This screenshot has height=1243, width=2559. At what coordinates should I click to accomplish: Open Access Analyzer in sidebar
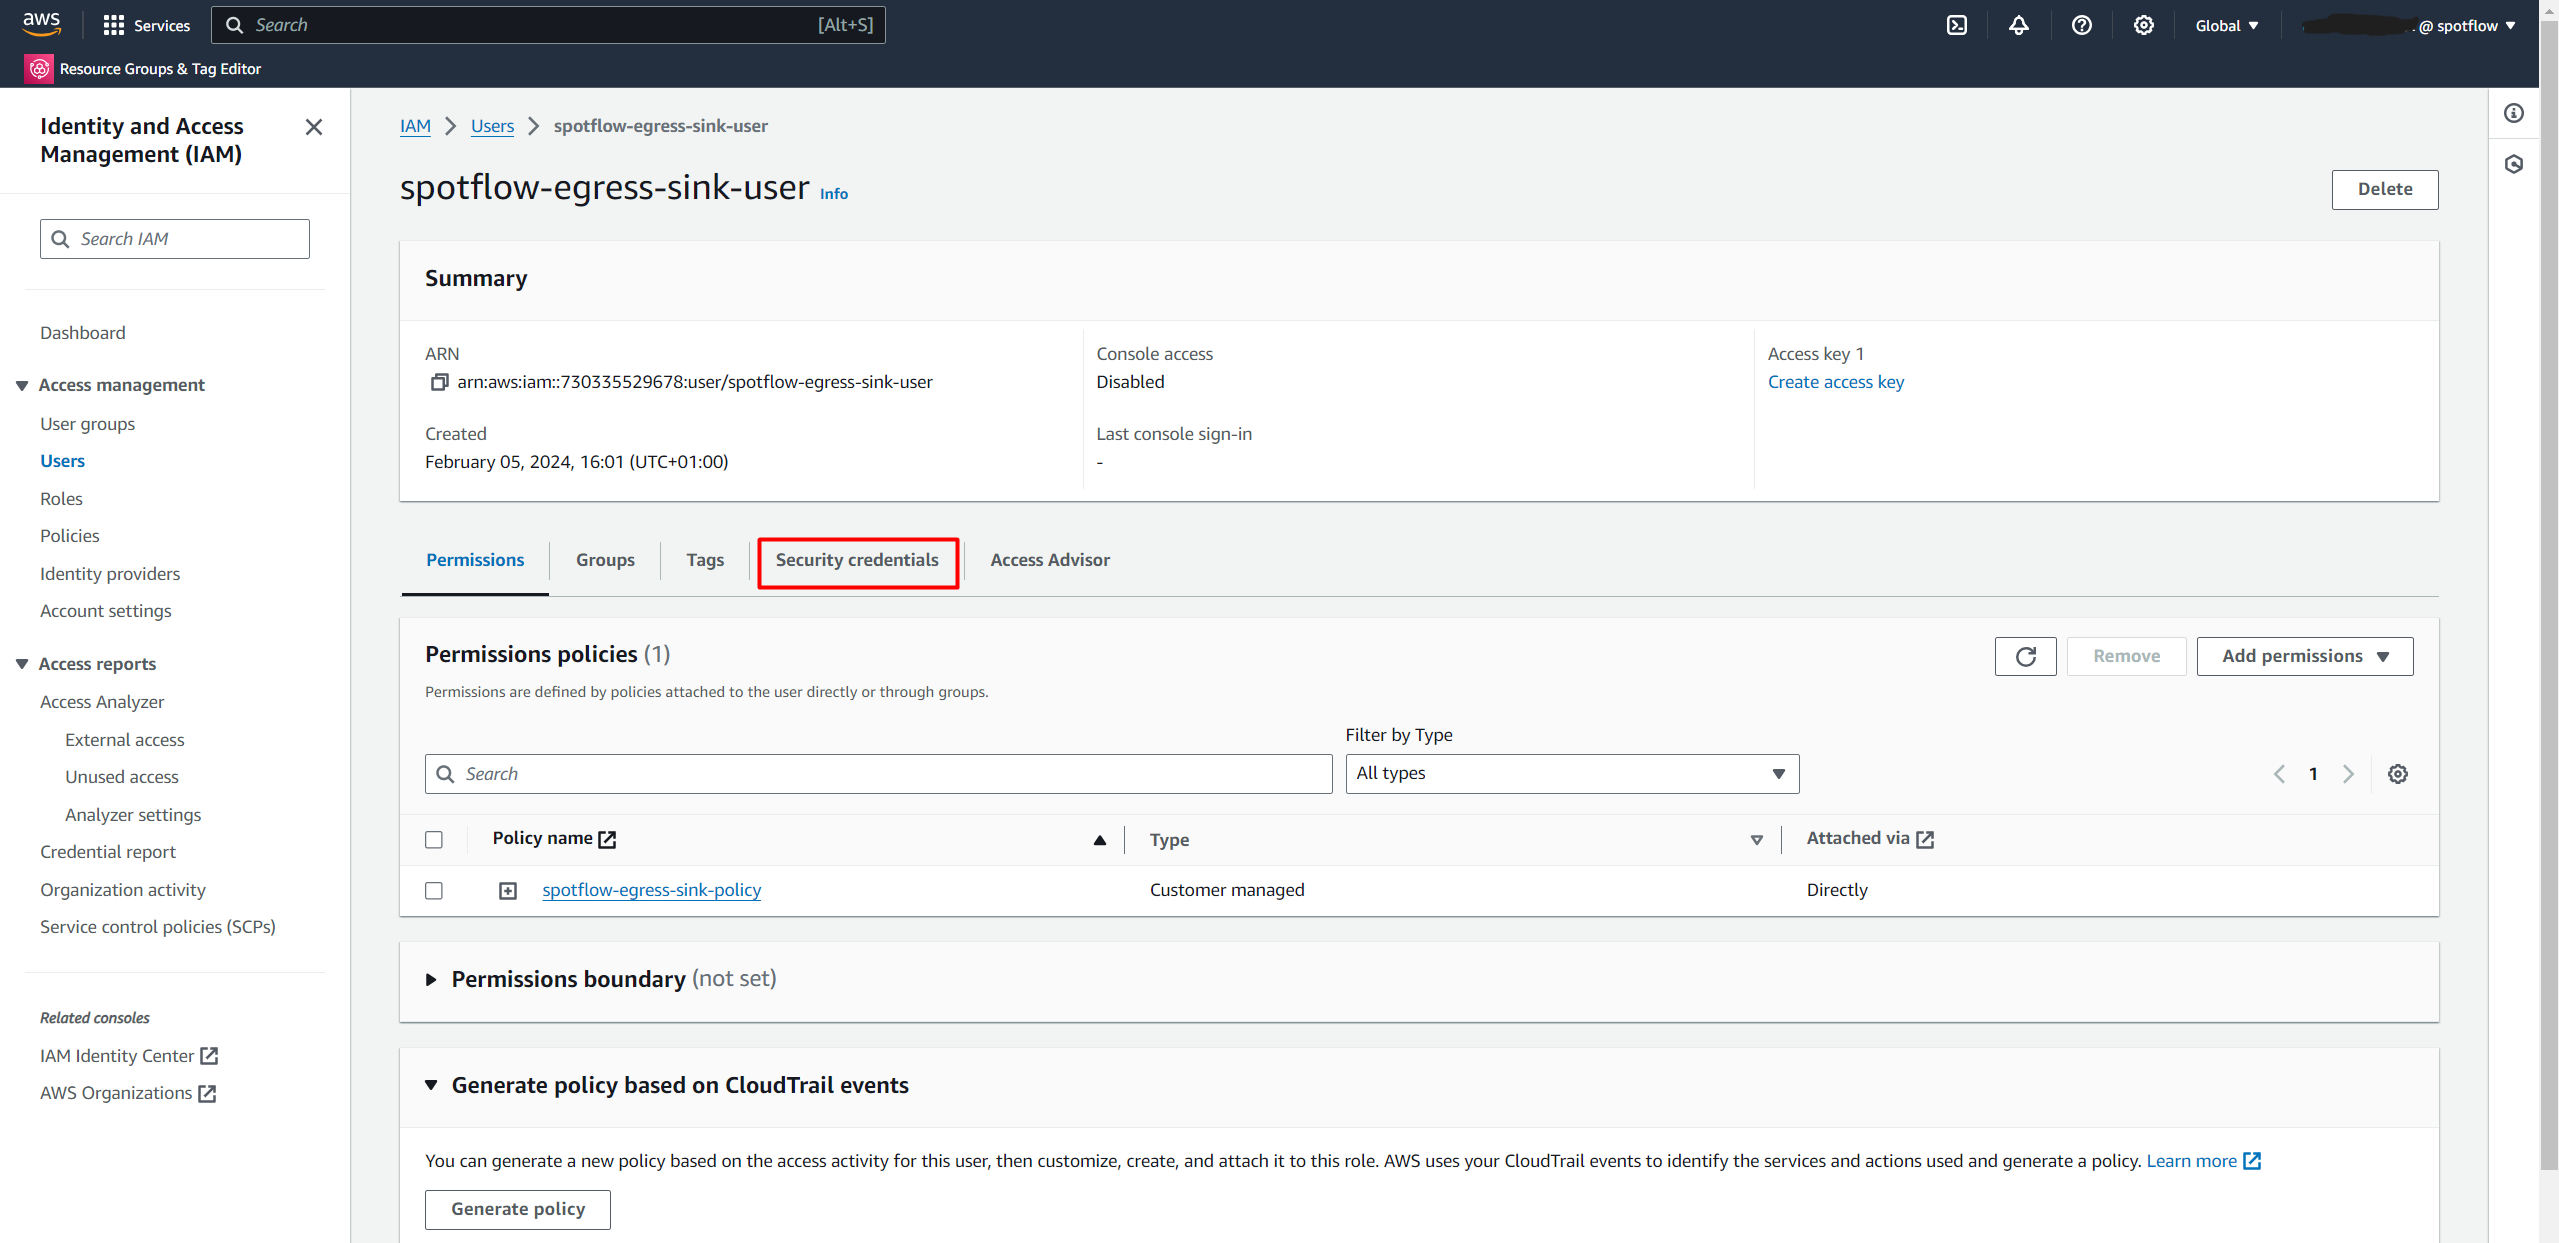click(102, 702)
